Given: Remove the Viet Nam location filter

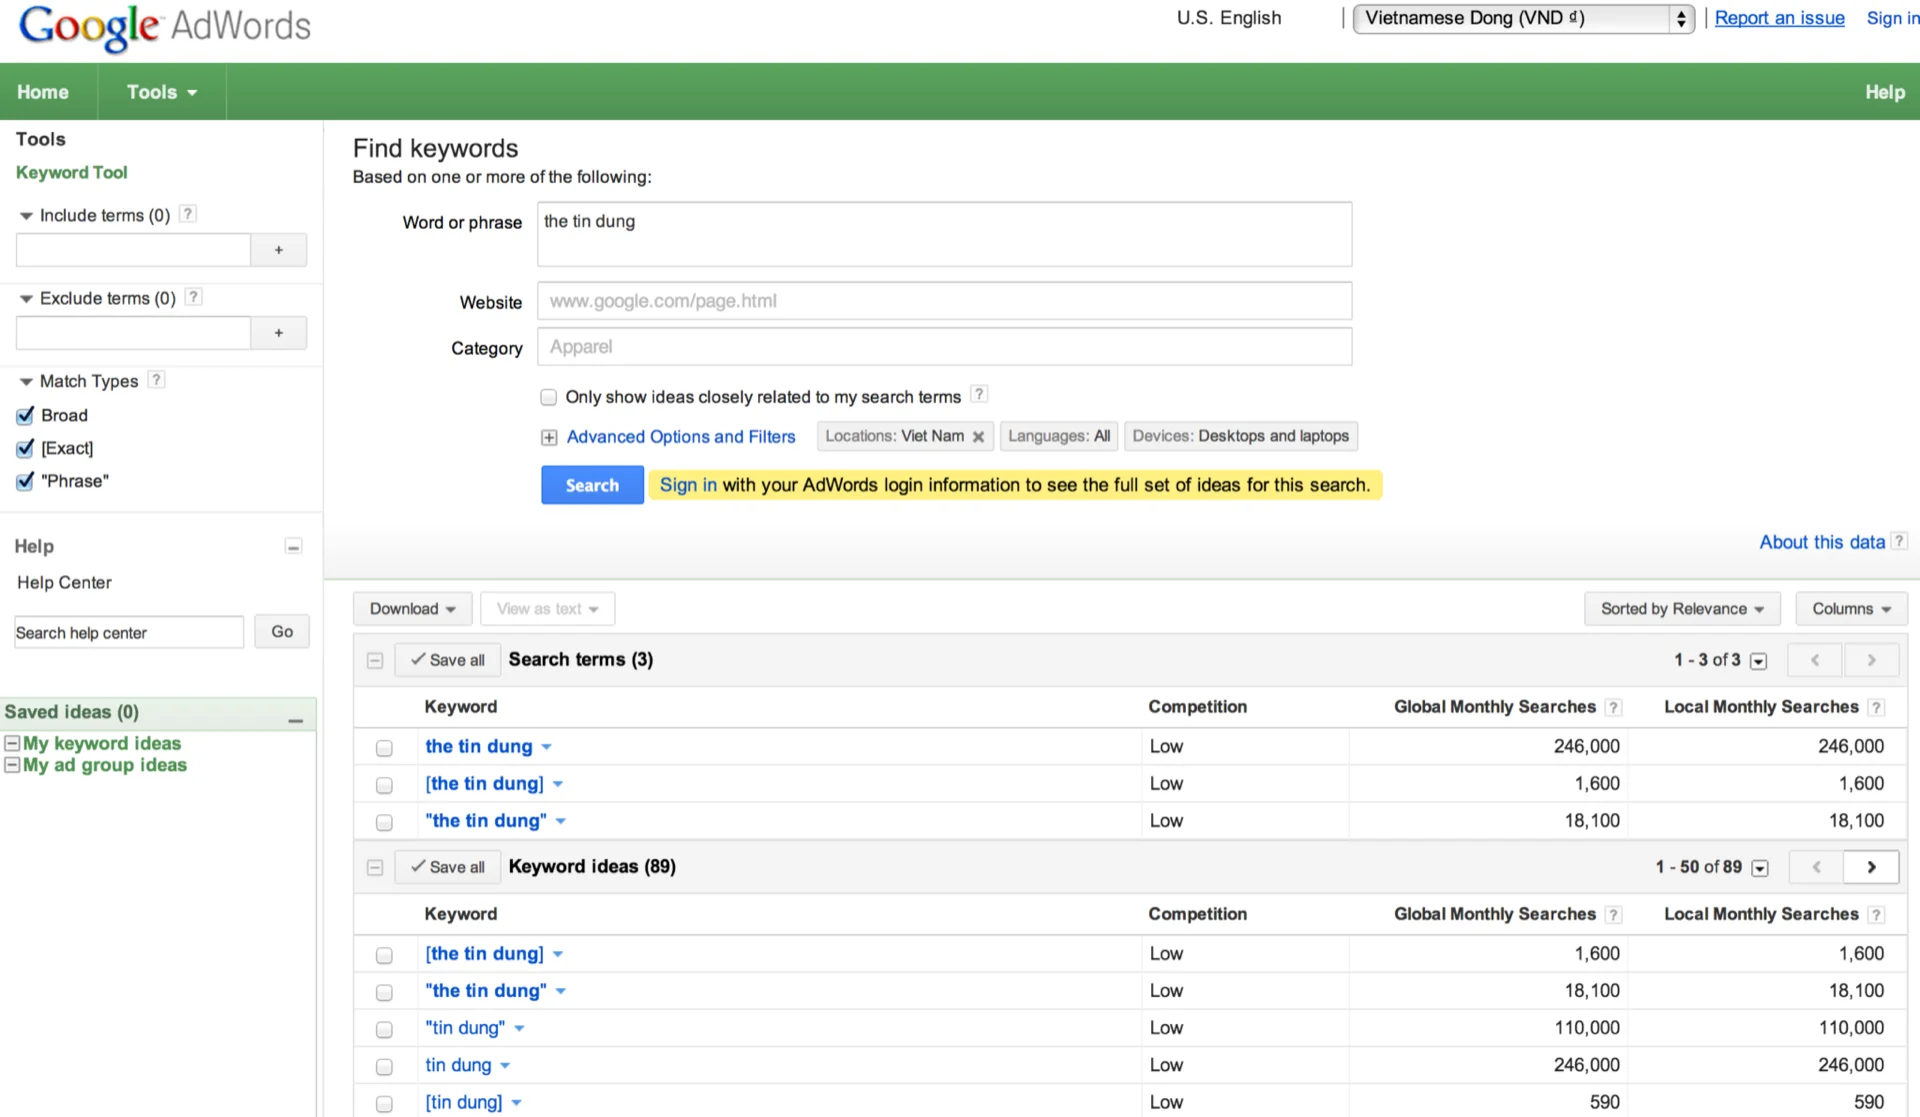Looking at the screenshot, I should (x=978, y=437).
